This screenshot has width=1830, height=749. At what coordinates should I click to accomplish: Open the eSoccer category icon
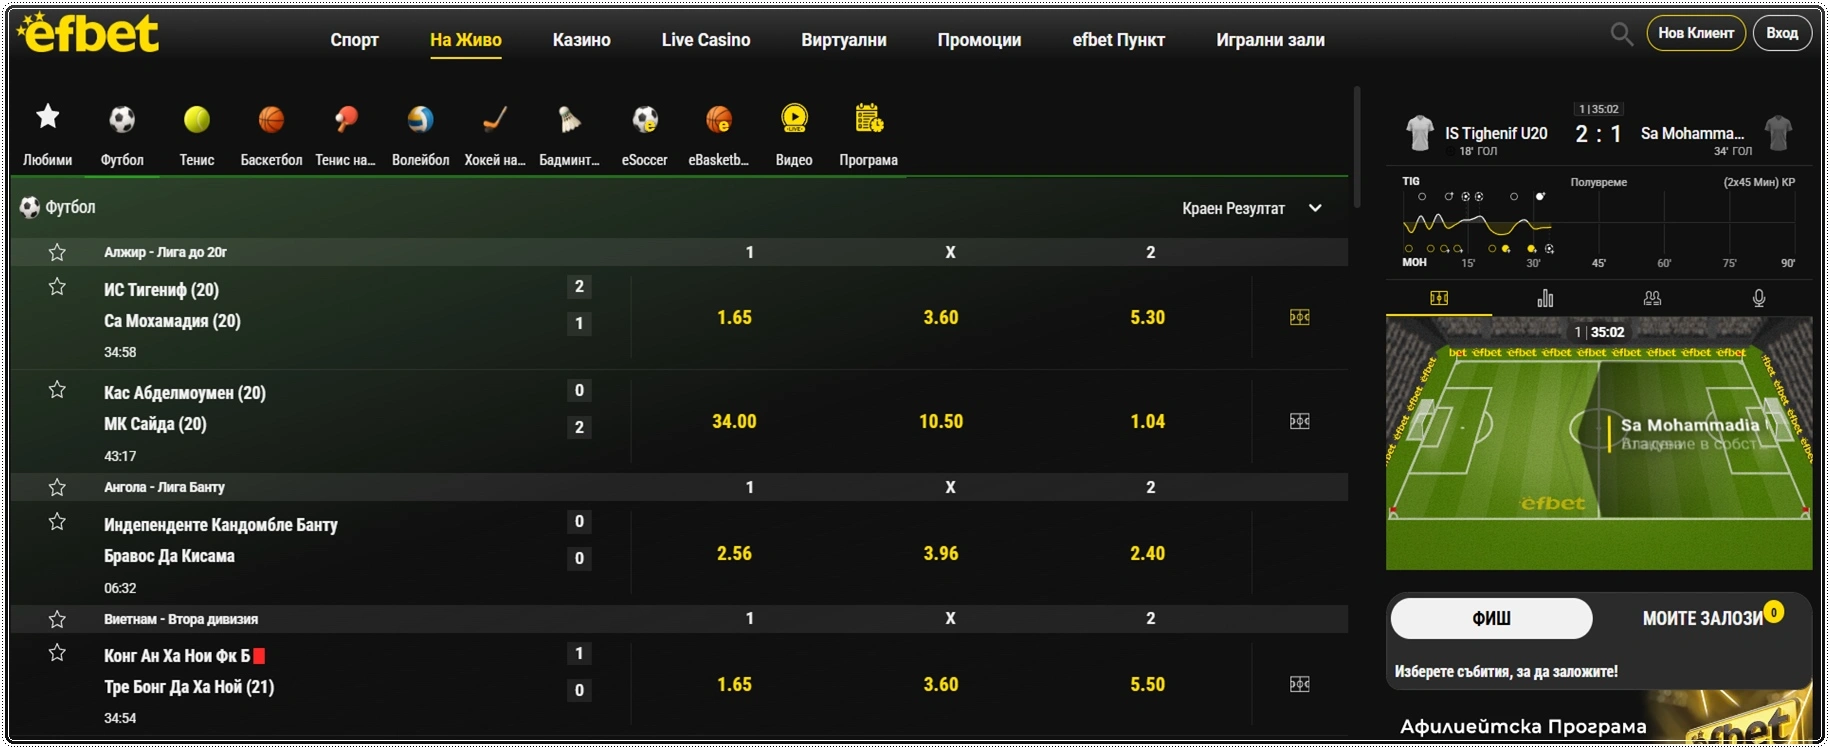[x=644, y=121]
